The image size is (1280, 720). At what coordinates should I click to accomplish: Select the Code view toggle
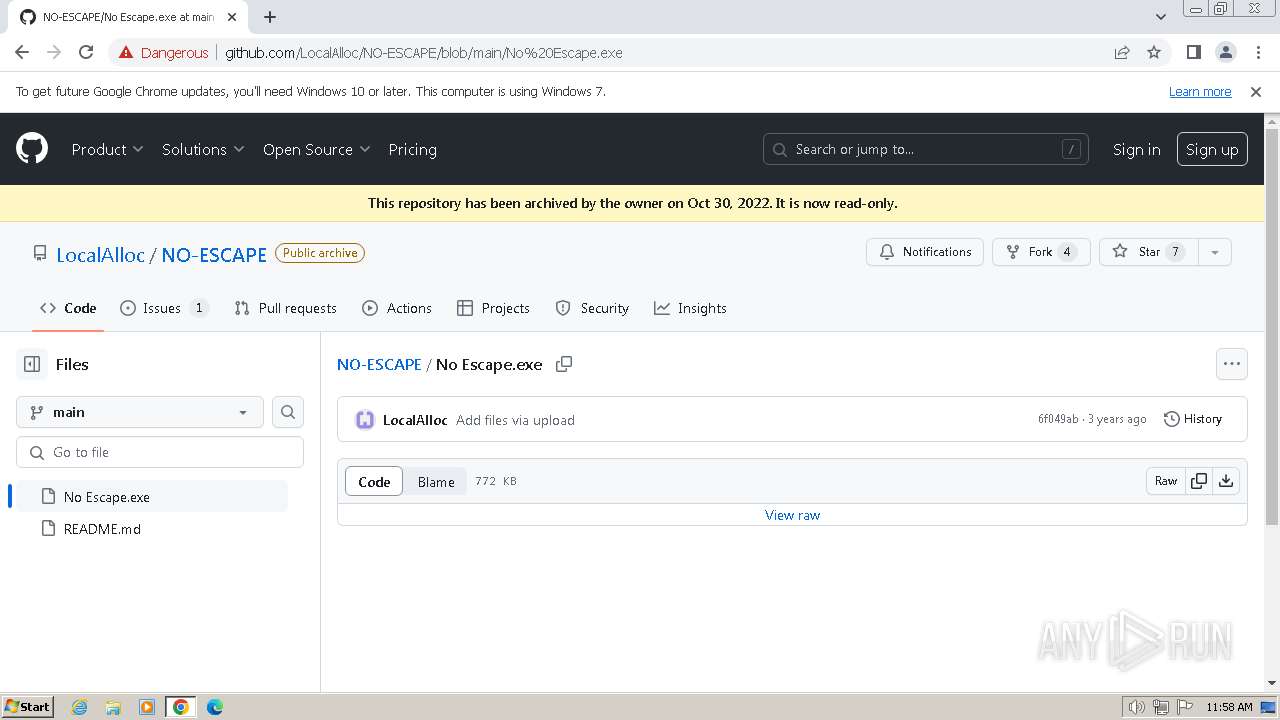[x=374, y=481]
